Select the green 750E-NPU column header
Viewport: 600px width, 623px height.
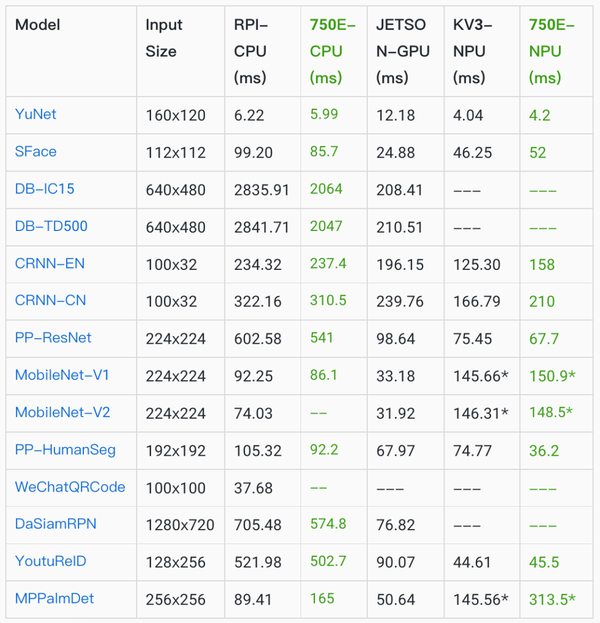click(x=546, y=51)
